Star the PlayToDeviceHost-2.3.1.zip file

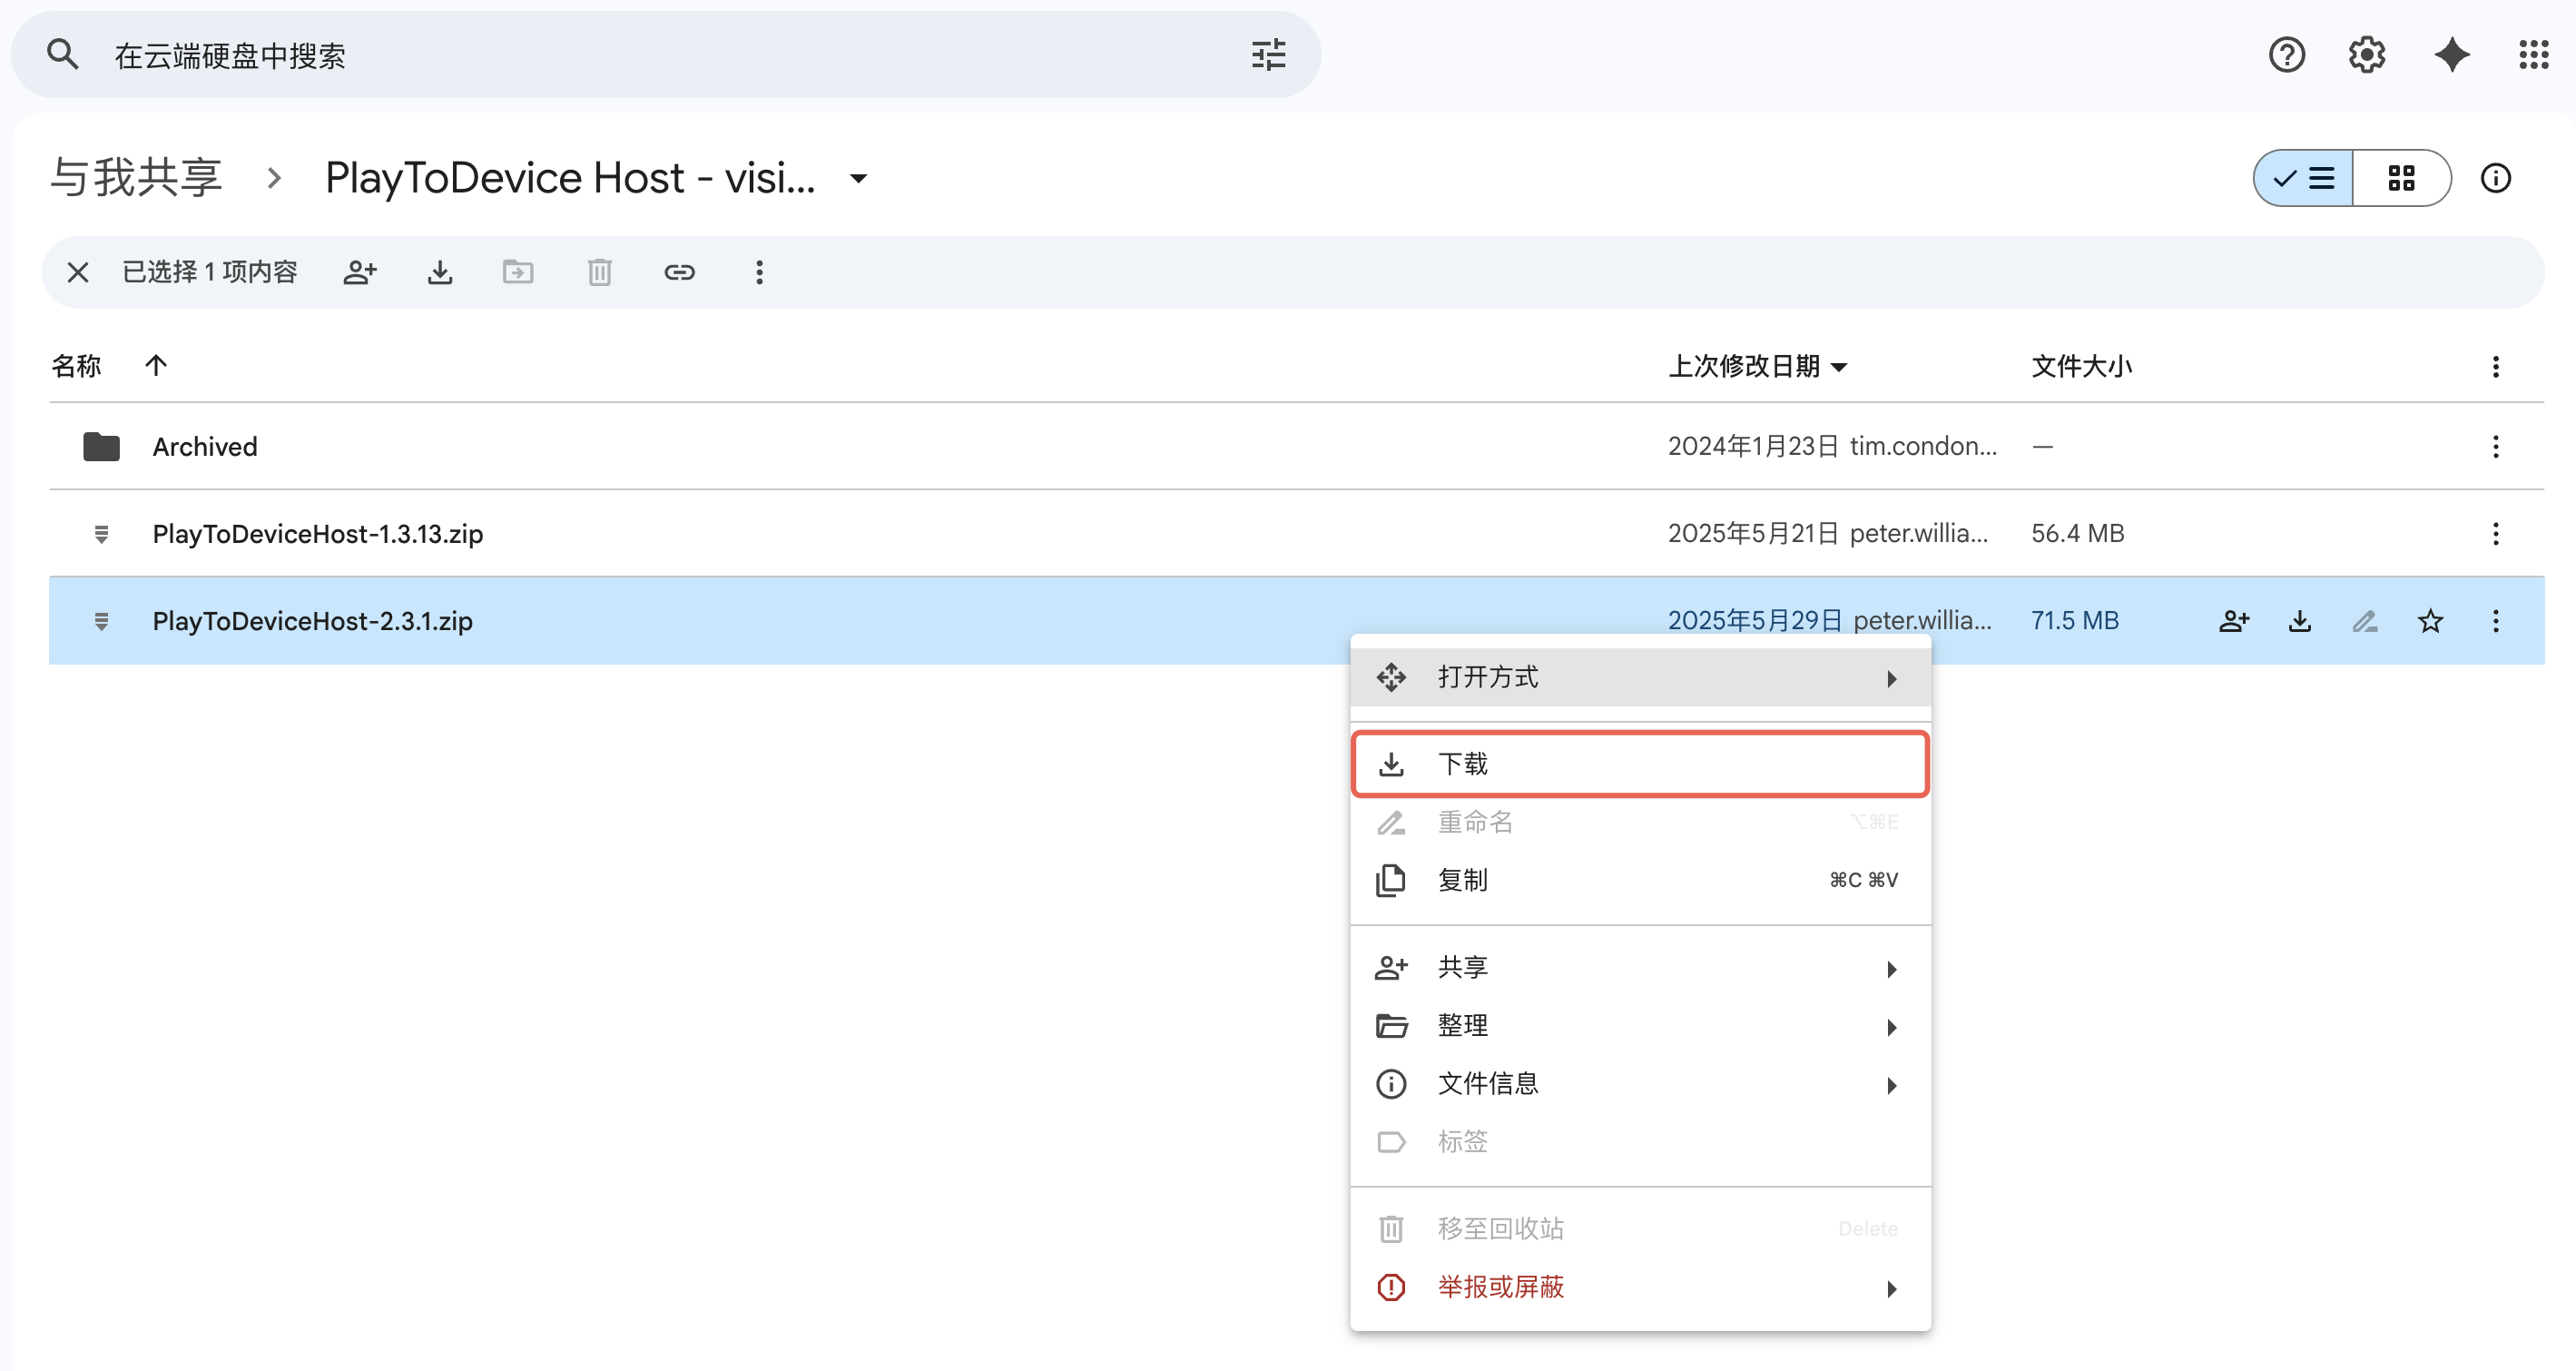pos(2430,620)
